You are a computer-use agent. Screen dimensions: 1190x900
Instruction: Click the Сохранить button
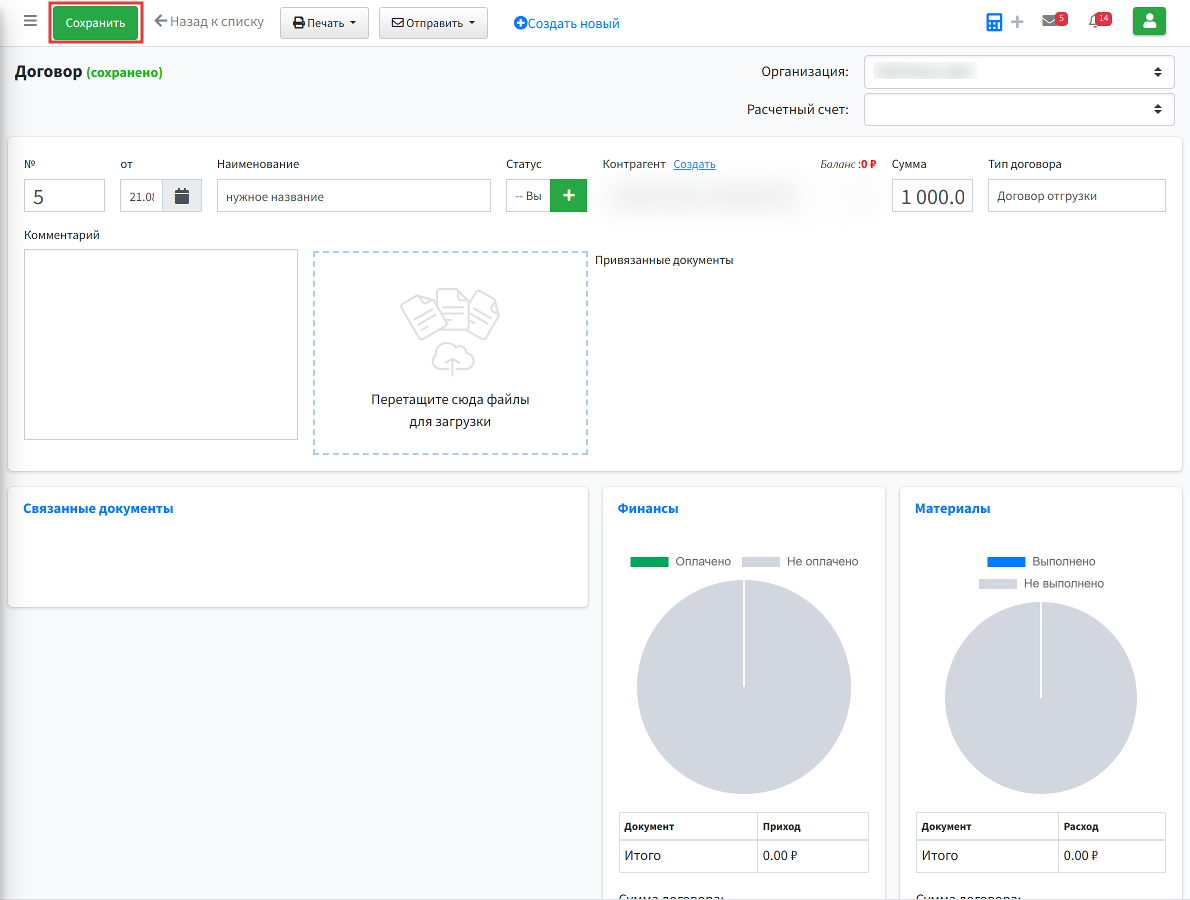[x=96, y=23]
